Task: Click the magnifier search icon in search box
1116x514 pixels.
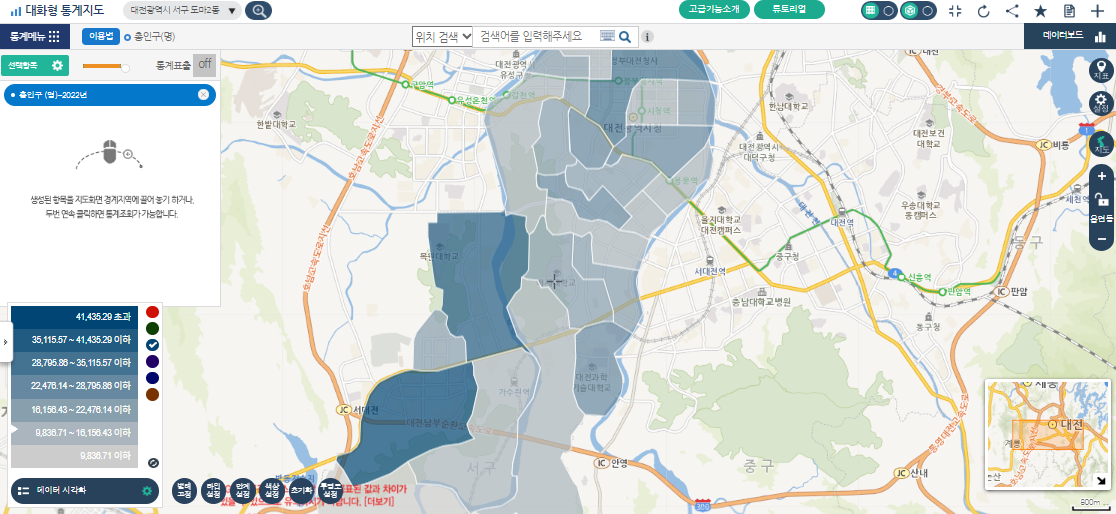Action: (625, 37)
